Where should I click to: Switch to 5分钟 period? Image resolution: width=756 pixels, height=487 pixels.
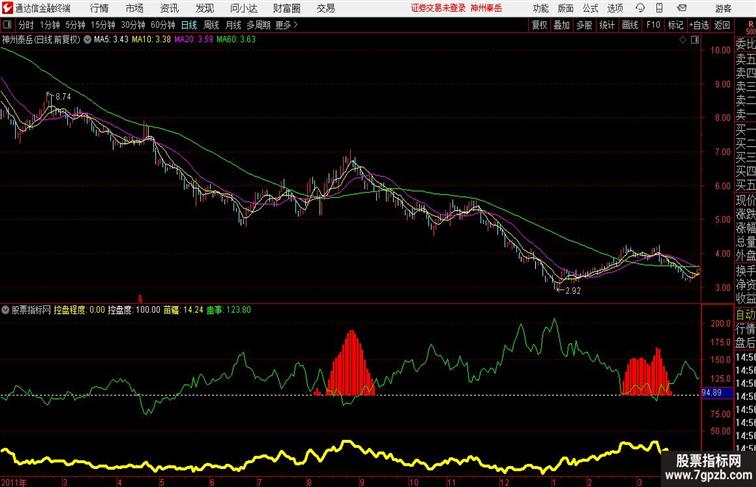coord(75,25)
